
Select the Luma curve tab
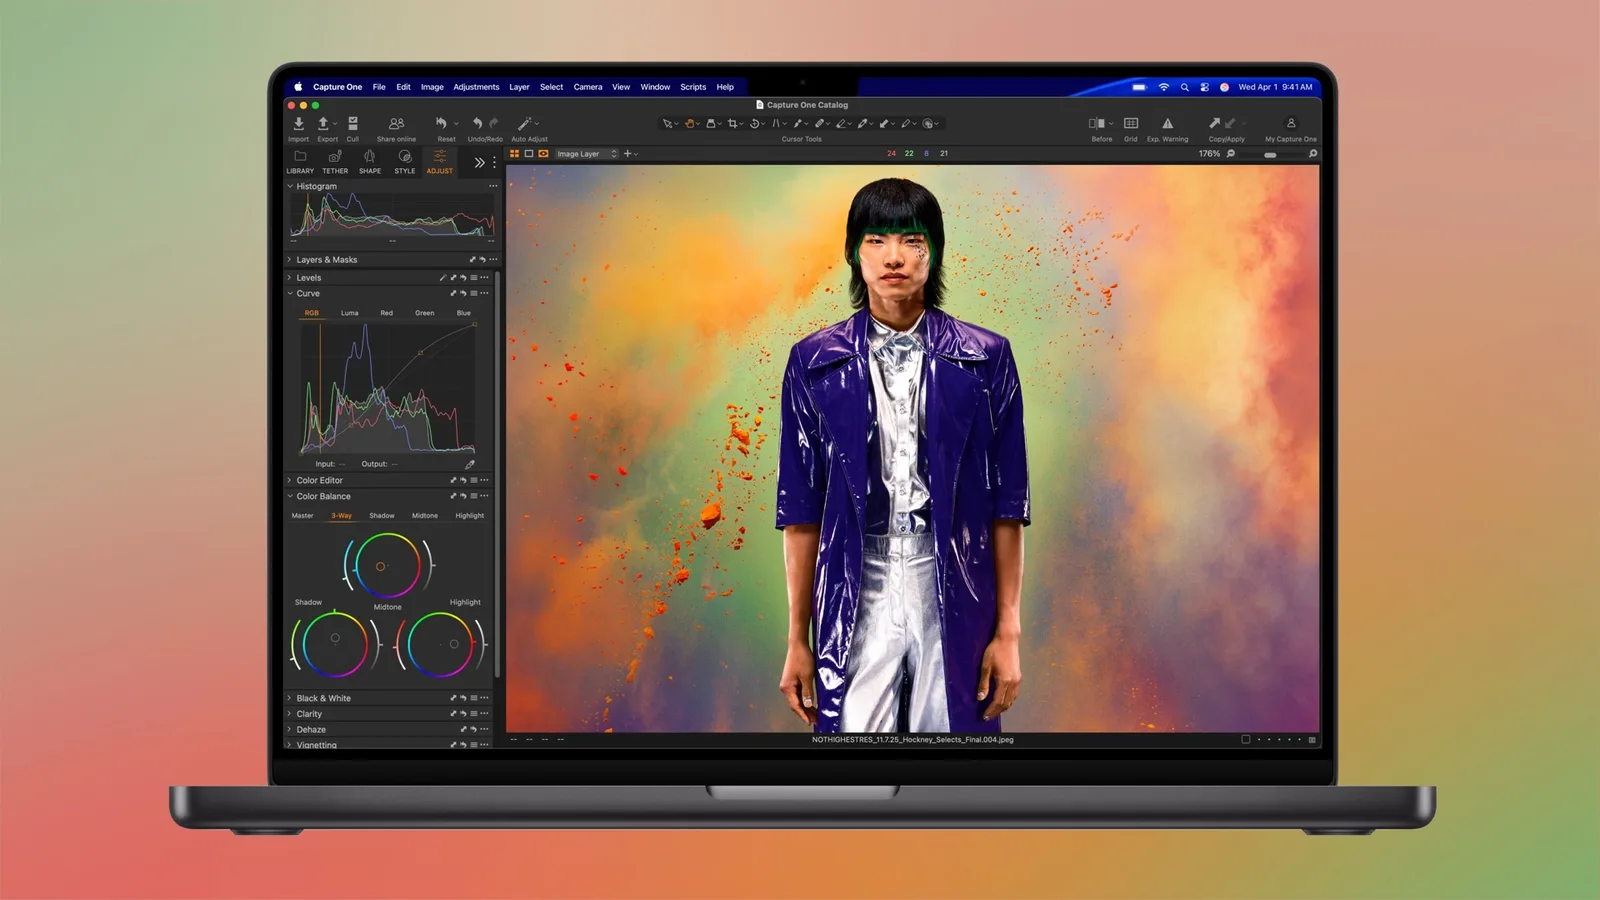tap(349, 313)
